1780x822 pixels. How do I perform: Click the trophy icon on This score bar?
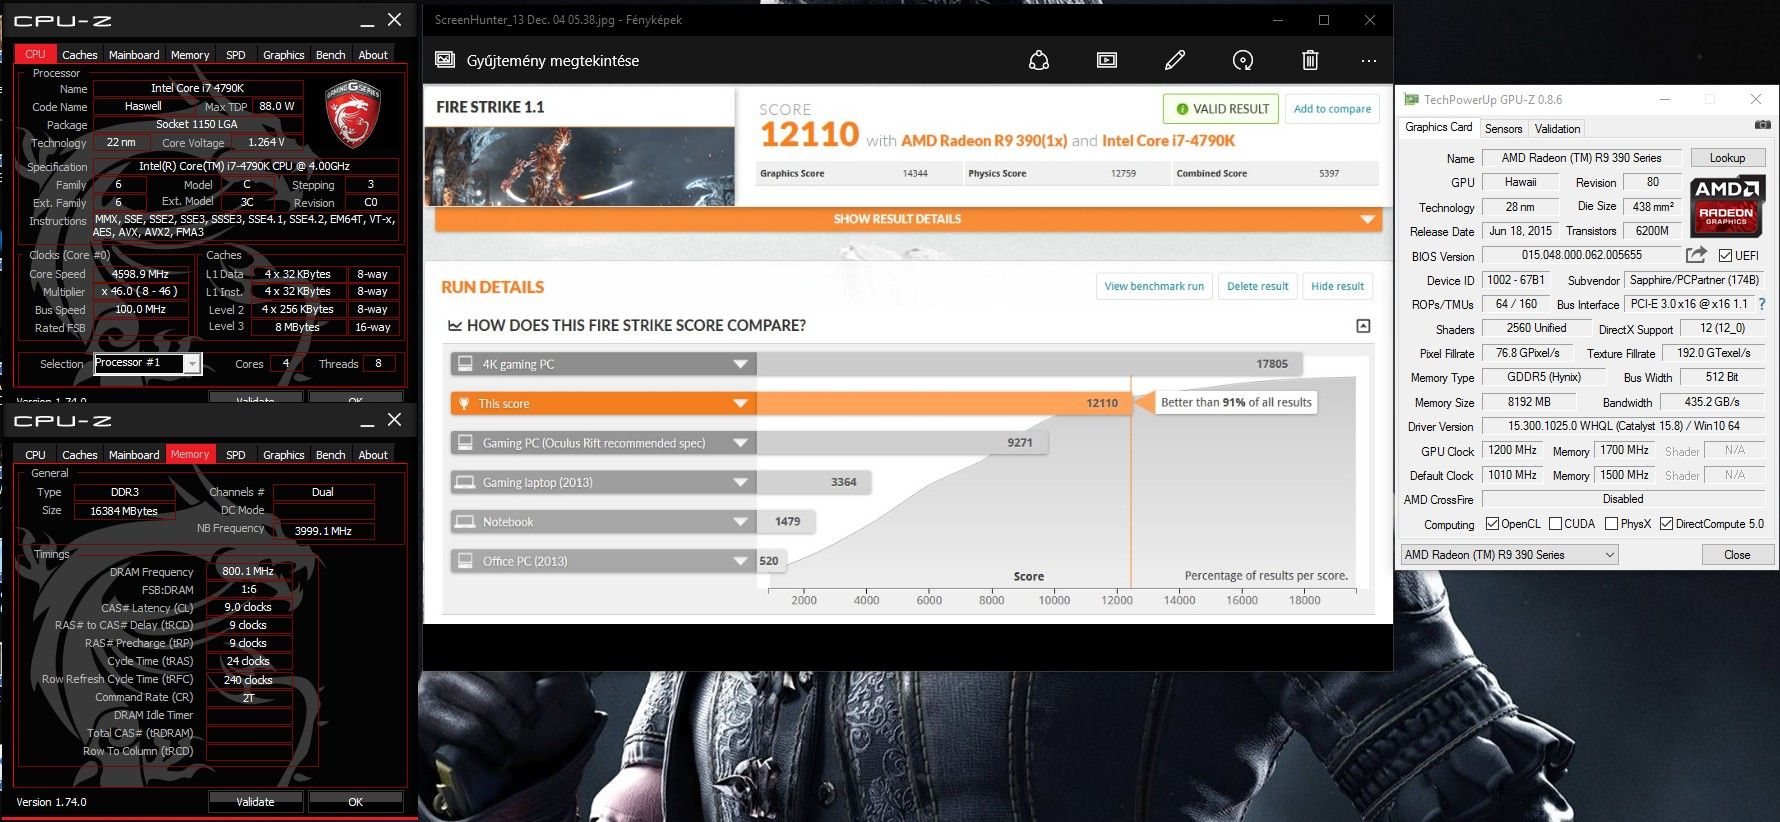tap(464, 403)
